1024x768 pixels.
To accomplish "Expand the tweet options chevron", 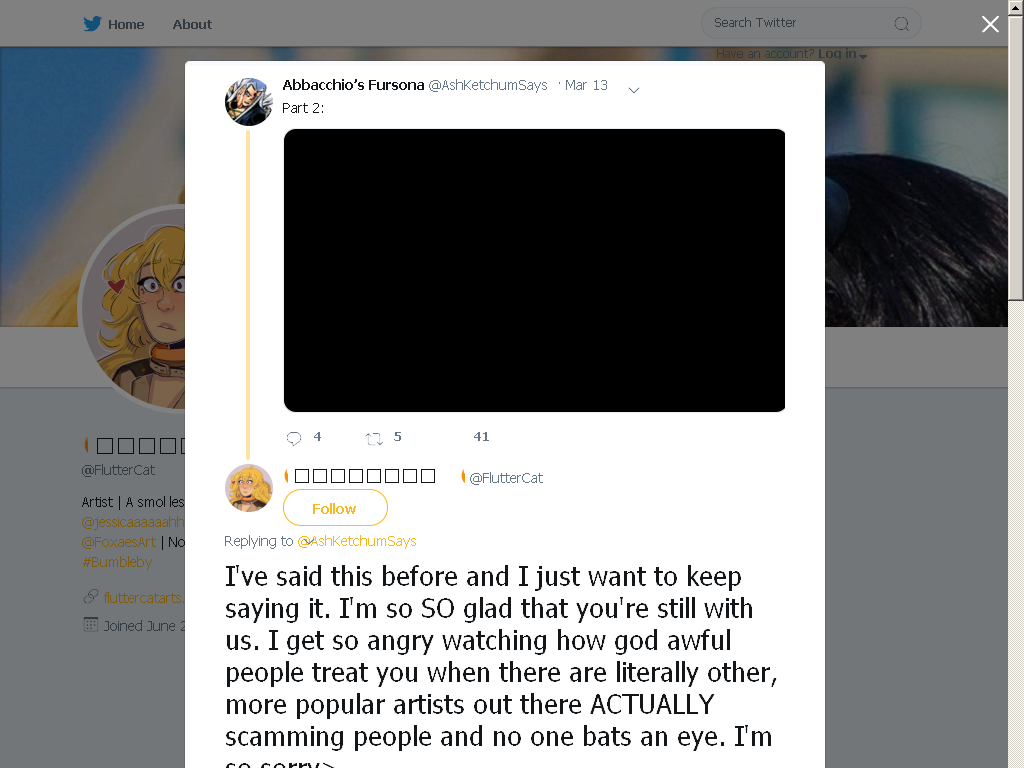I will tap(633, 90).
